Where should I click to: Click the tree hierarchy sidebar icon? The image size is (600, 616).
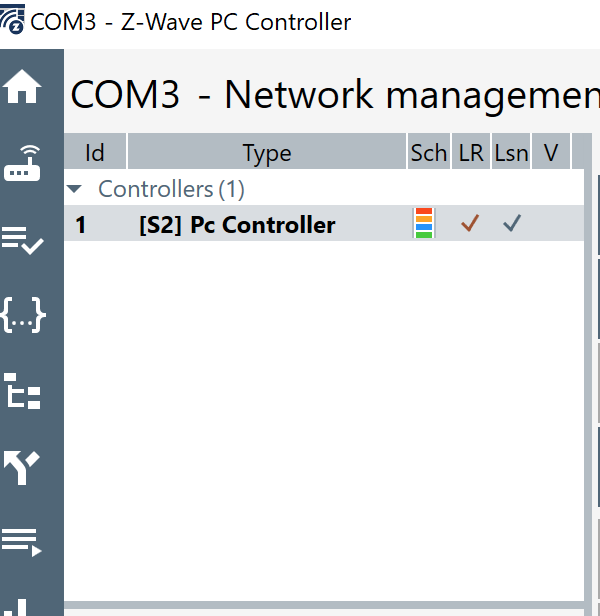[x=23, y=391]
